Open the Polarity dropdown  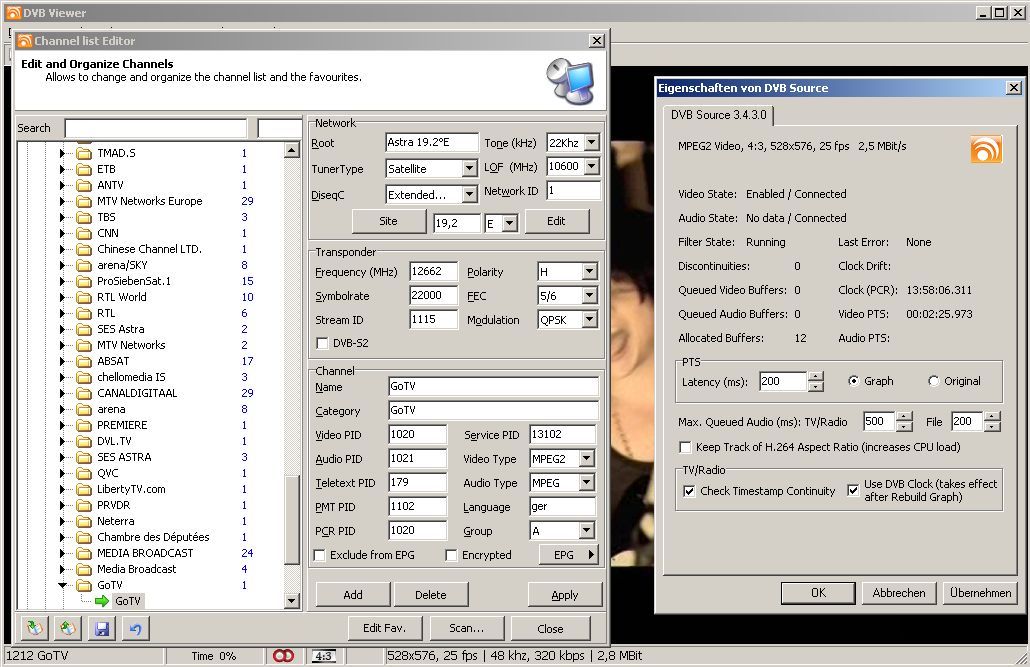click(x=589, y=271)
